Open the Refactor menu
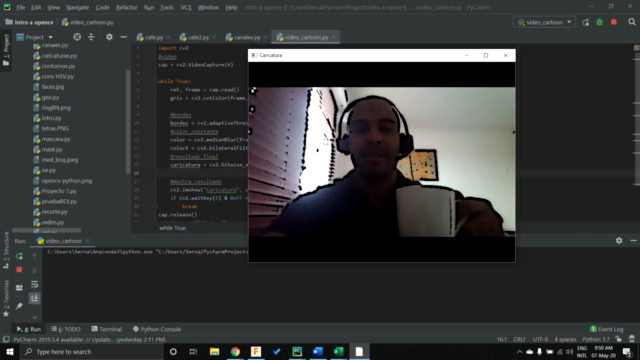Screen dimensions: 640x360 click(127, 7)
